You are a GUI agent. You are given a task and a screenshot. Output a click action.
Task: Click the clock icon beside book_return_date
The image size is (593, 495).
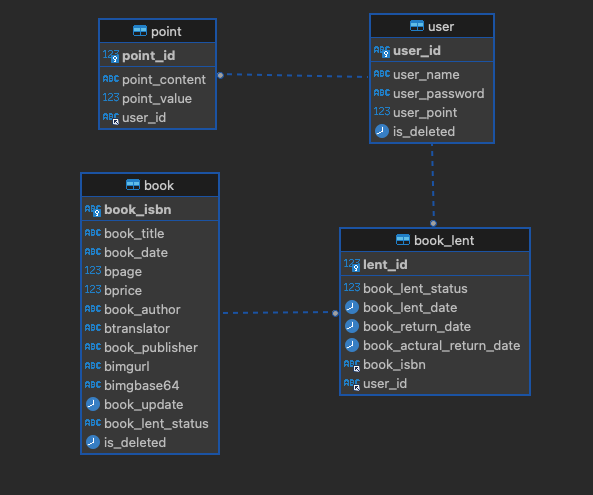tap(352, 326)
